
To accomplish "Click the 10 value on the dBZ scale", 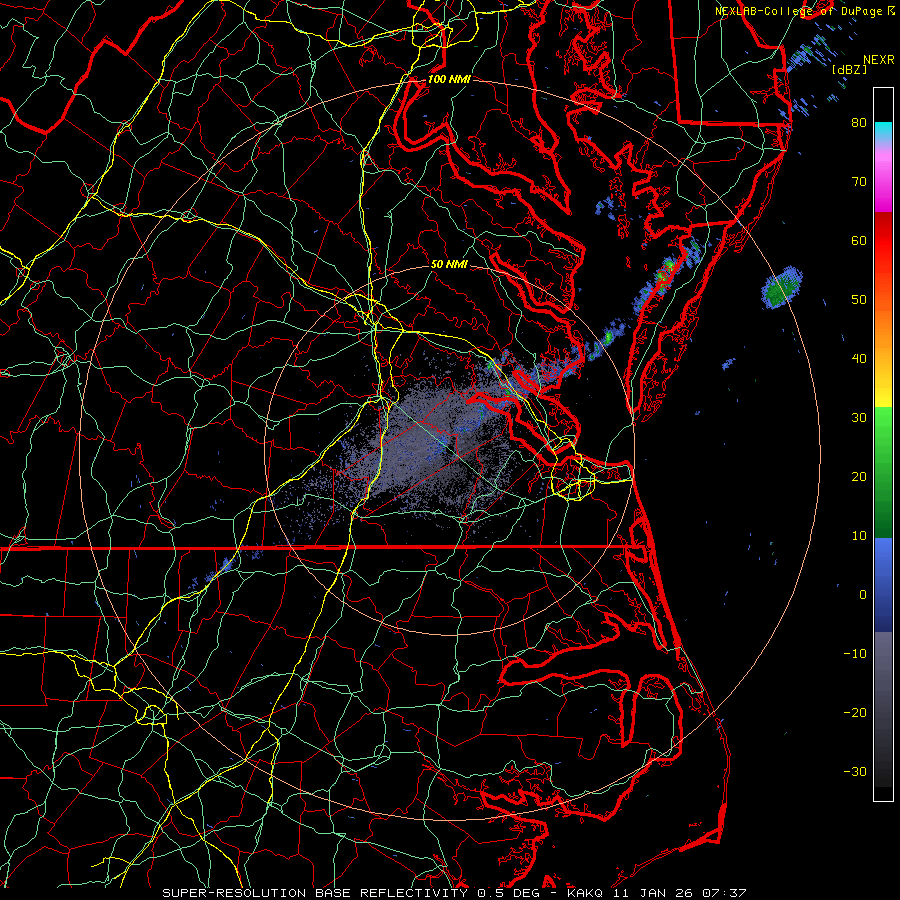I will [x=859, y=536].
